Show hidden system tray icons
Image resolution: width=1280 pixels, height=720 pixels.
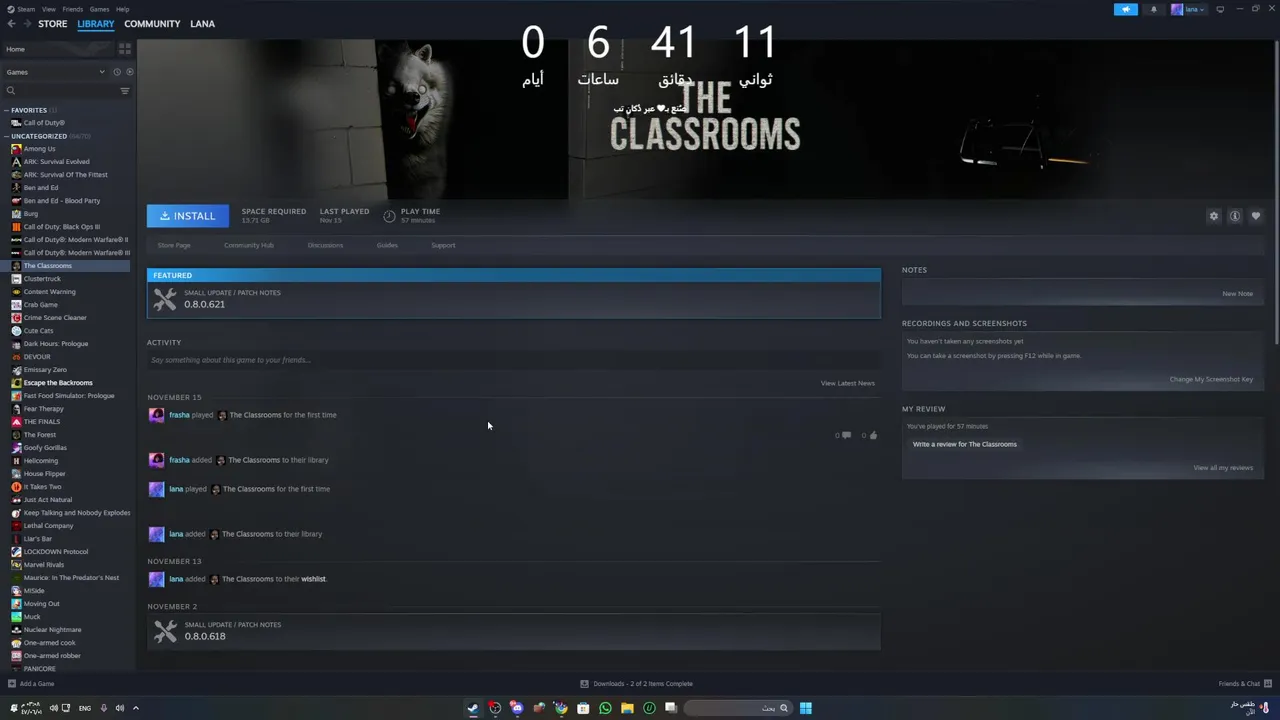(x=136, y=708)
